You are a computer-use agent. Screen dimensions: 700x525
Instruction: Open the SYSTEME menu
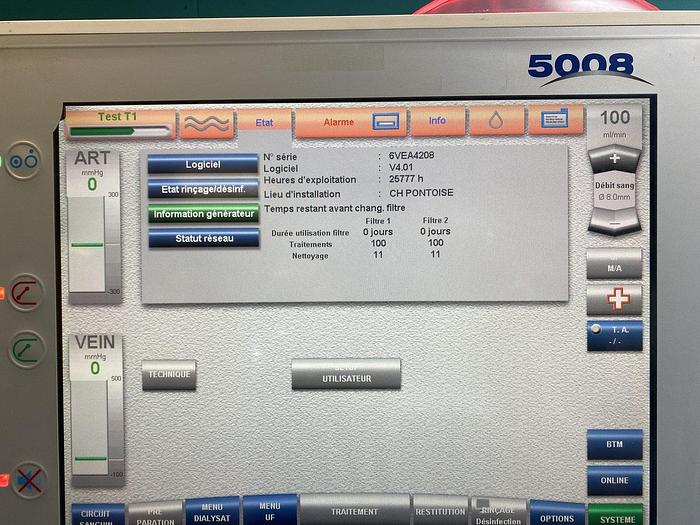[617, 515]
